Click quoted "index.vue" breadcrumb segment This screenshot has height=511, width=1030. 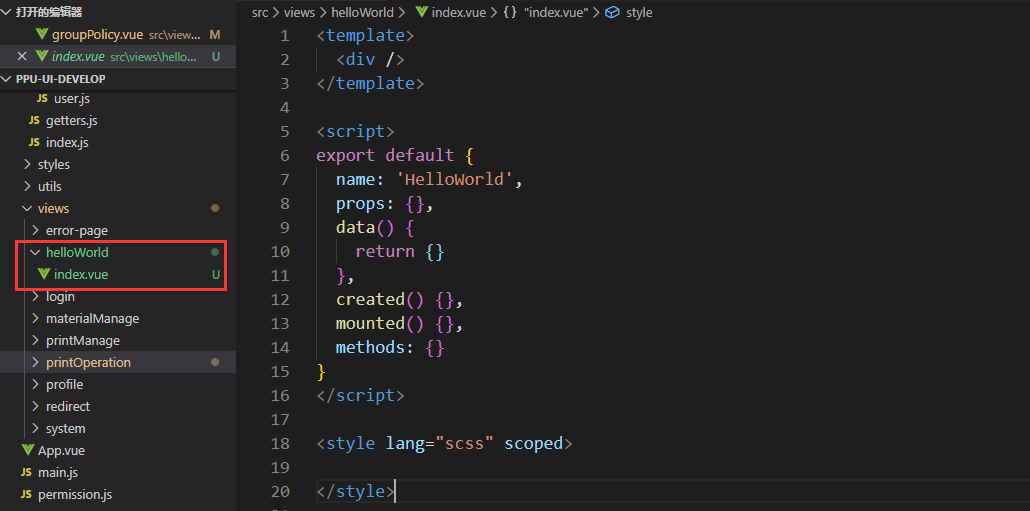pyautogui.click(x=555, y=12)
